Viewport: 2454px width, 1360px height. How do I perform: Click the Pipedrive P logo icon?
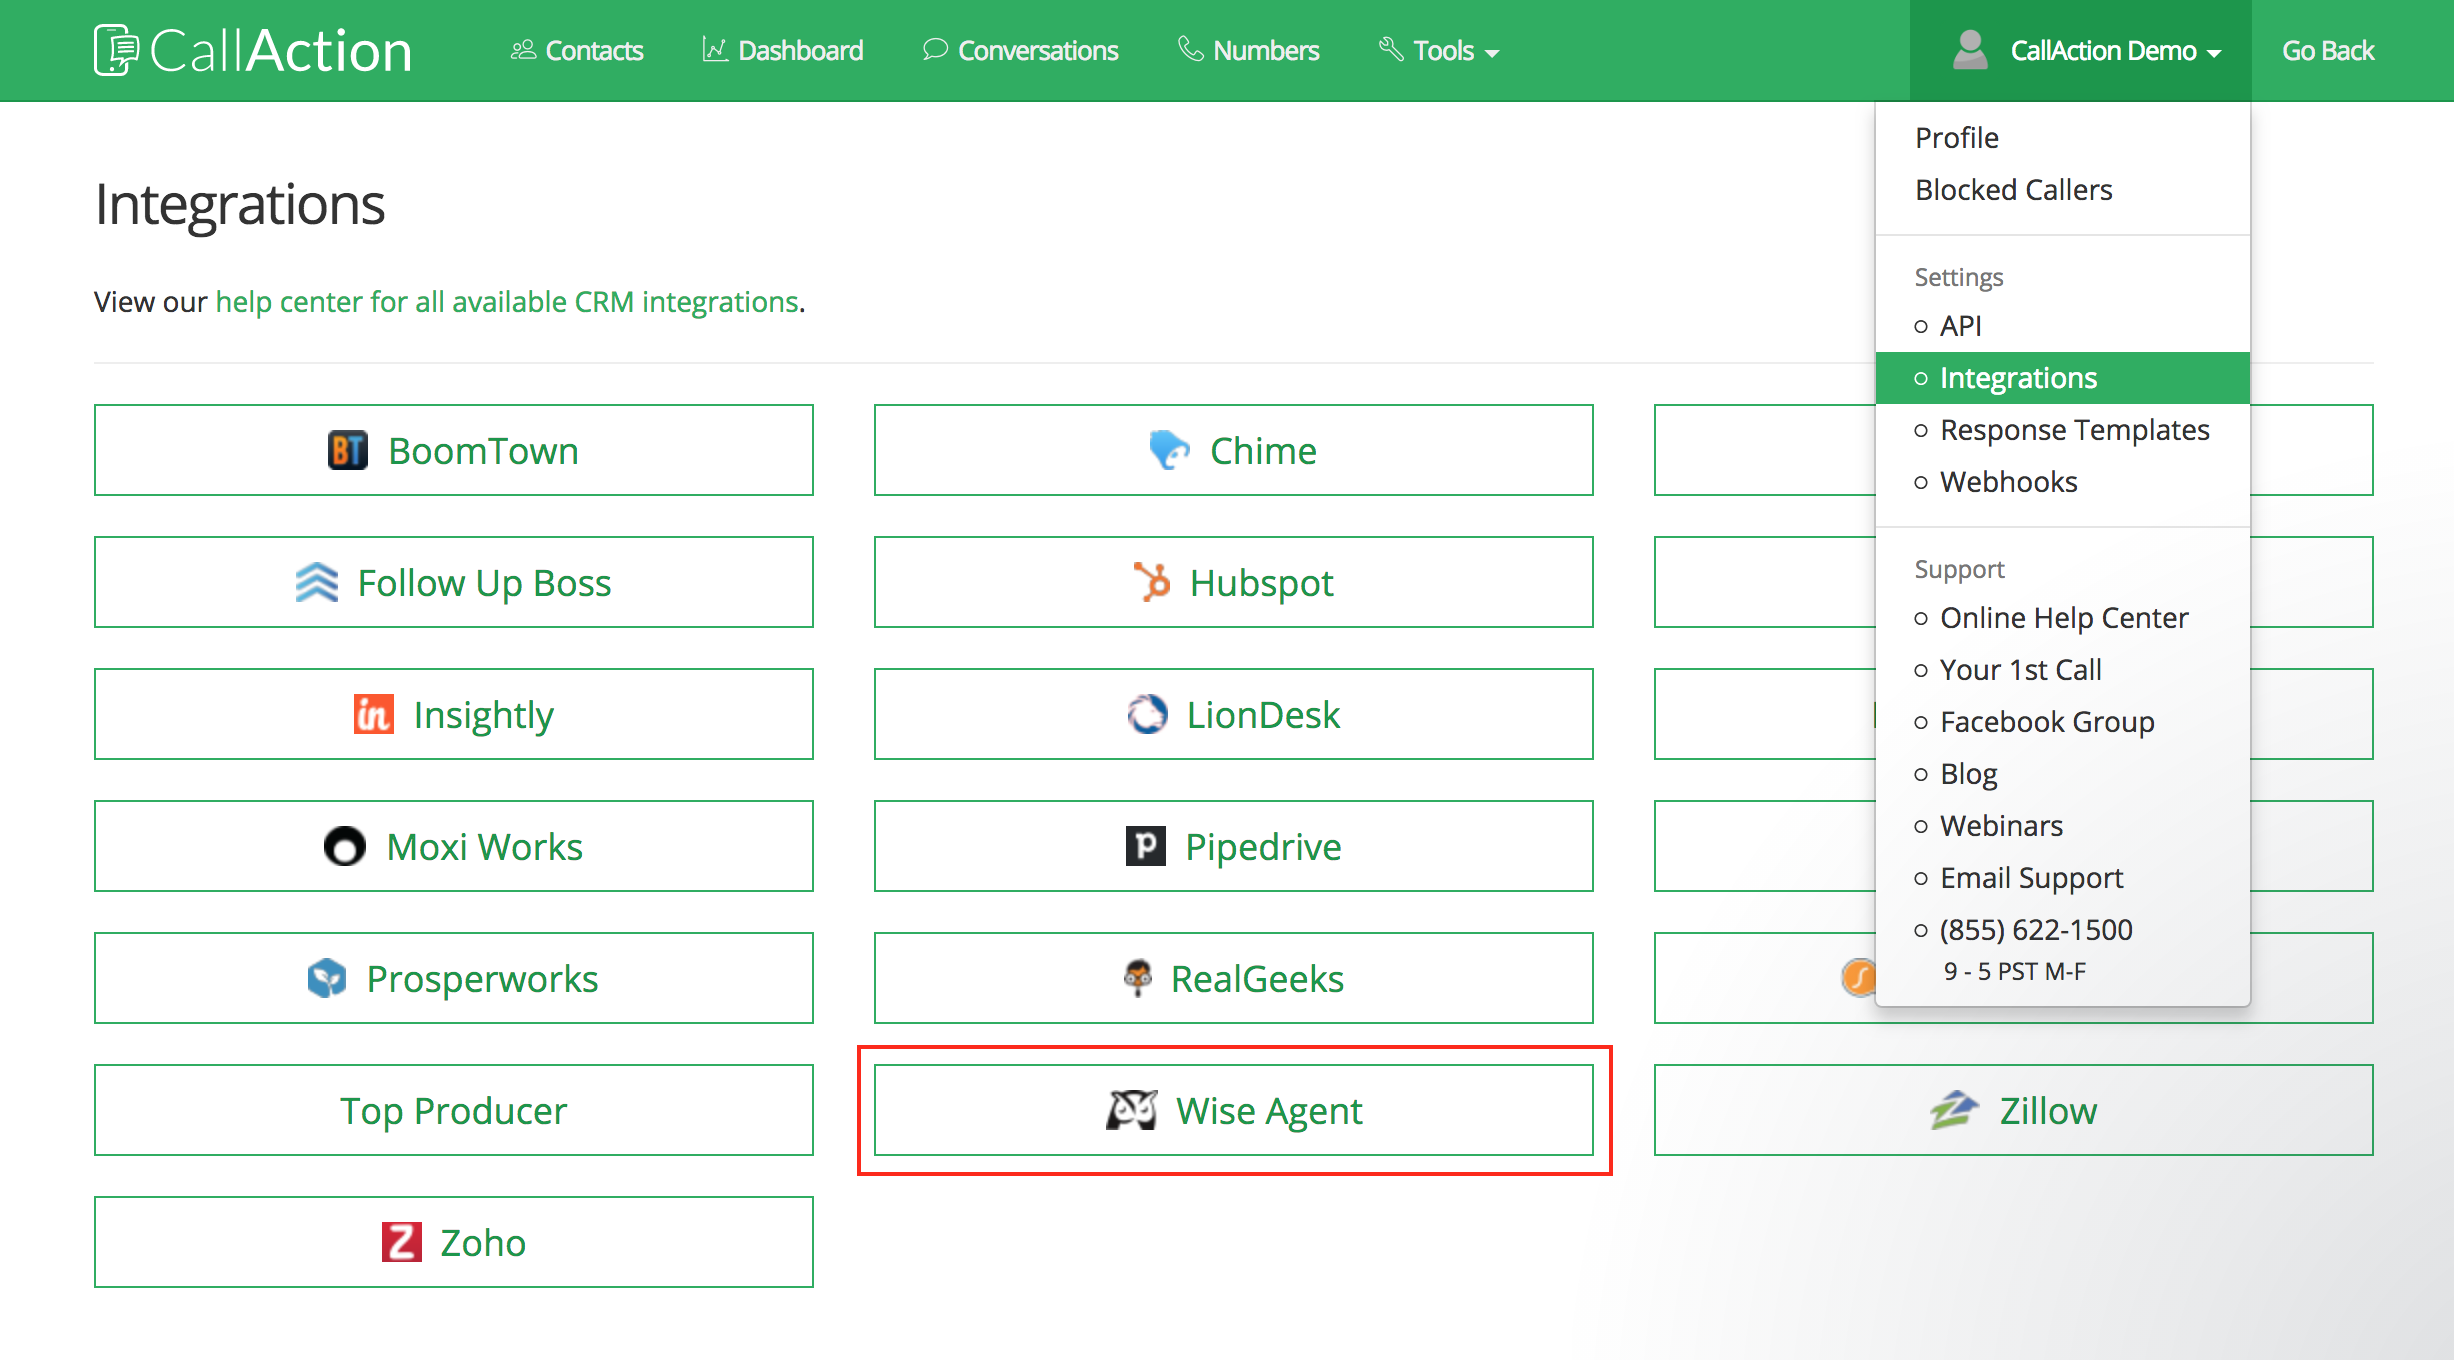pyautogui.click(x=1146, y=846)
